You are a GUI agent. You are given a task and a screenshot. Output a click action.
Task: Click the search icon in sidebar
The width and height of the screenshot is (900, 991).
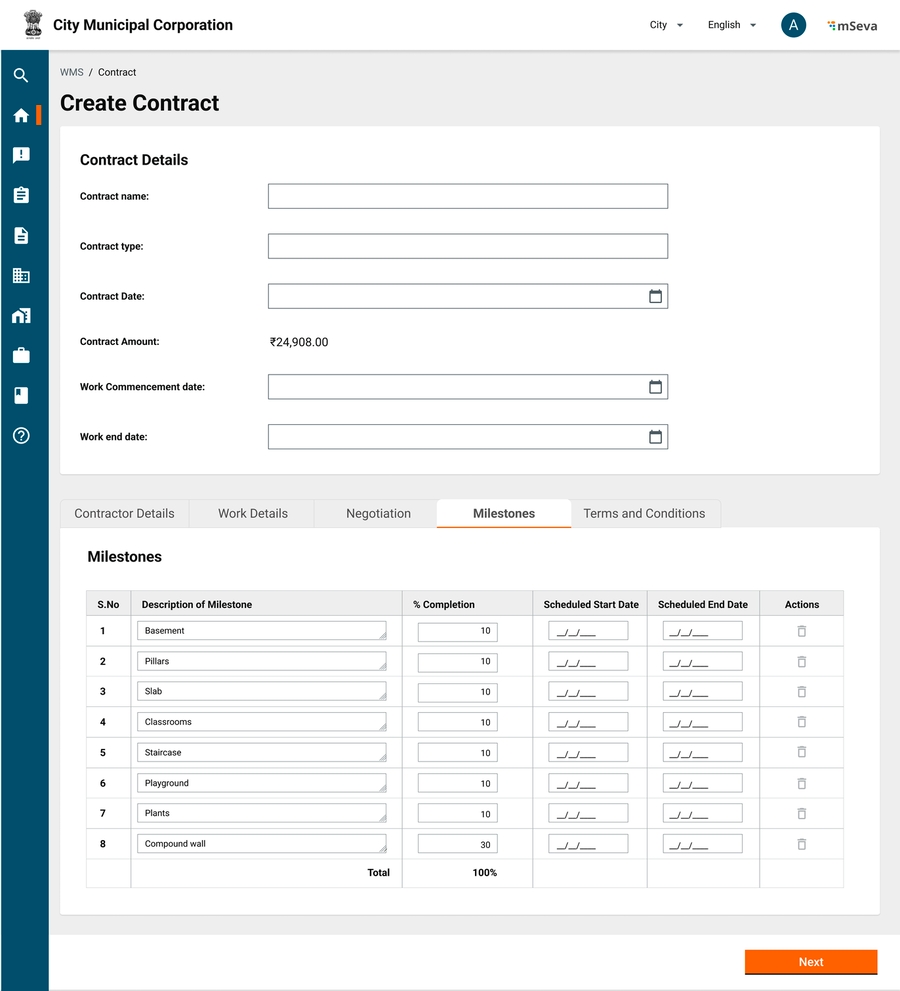21,75
